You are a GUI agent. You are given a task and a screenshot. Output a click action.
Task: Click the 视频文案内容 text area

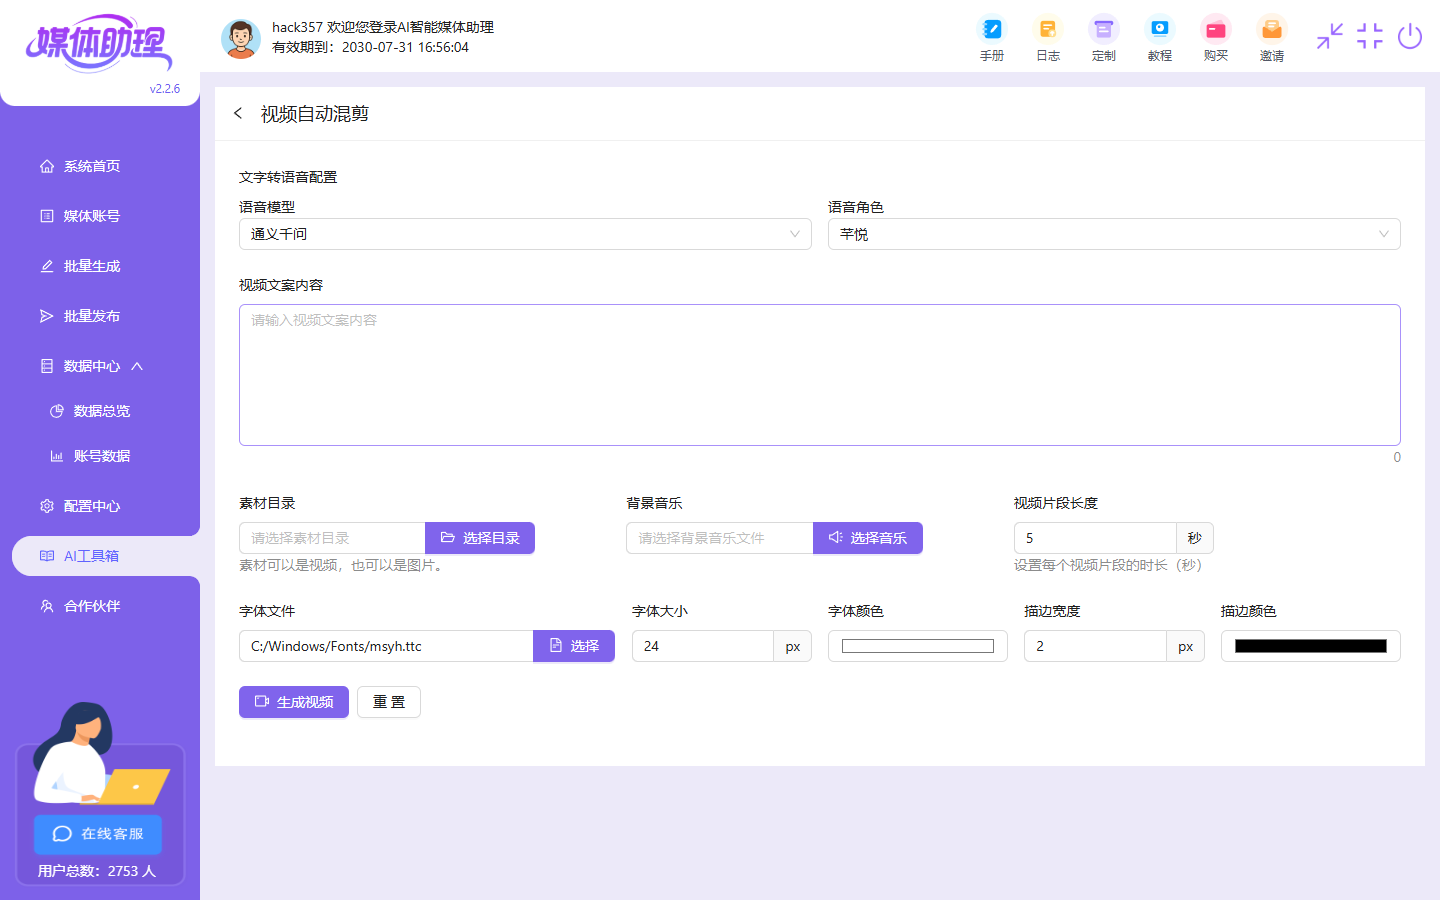click(x=820, y=374)
